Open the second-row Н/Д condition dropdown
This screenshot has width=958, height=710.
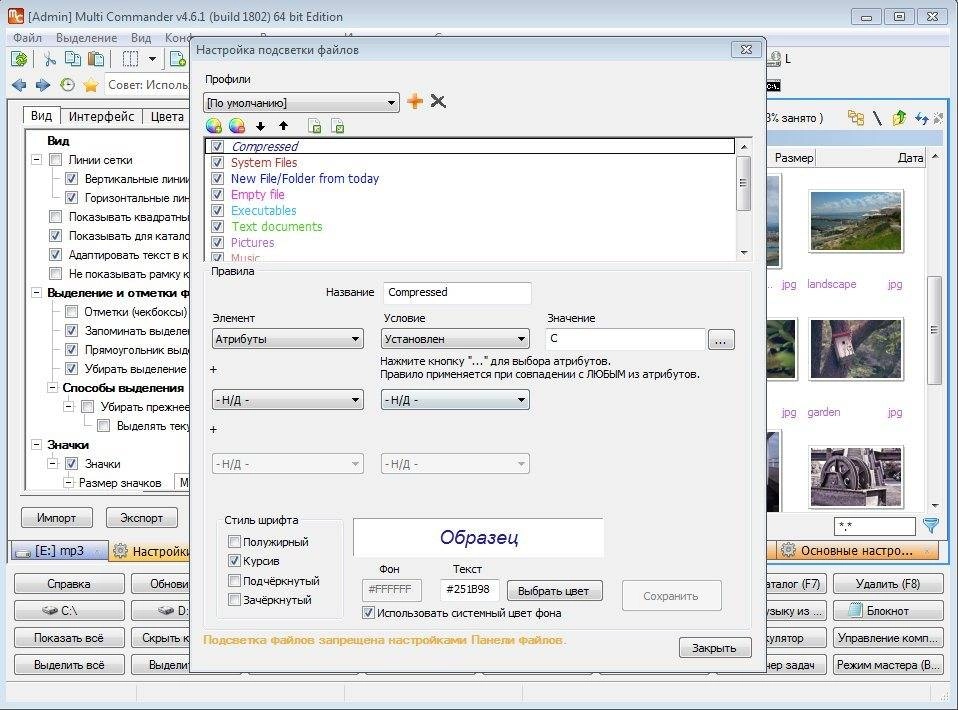[455, 400]
